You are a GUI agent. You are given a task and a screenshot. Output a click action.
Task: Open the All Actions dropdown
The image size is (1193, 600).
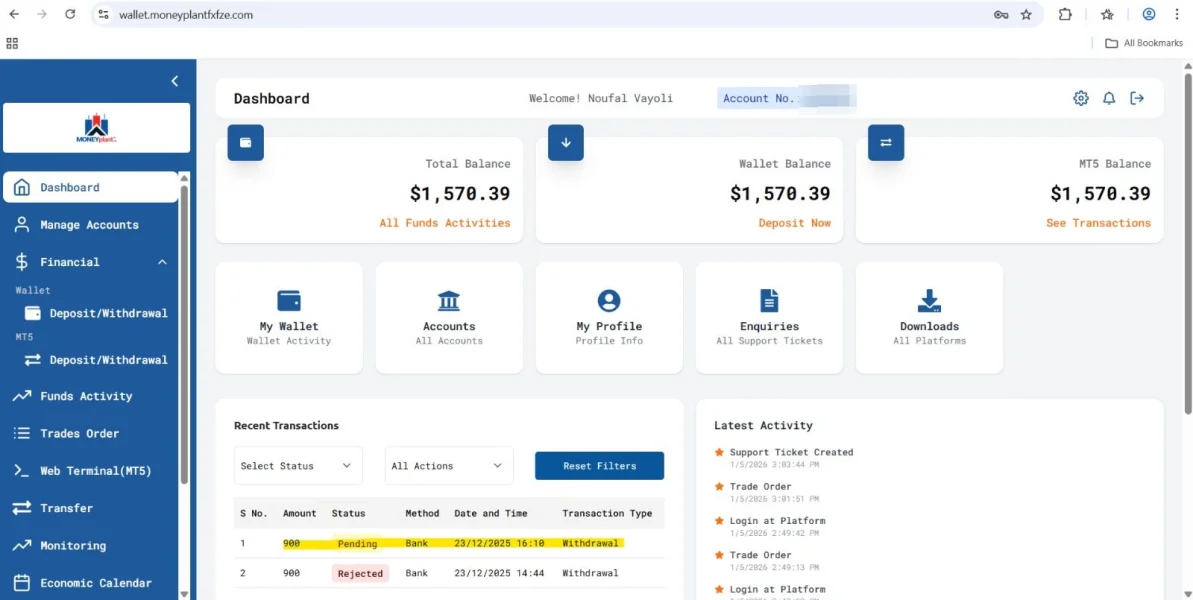(x=448, y=466)
